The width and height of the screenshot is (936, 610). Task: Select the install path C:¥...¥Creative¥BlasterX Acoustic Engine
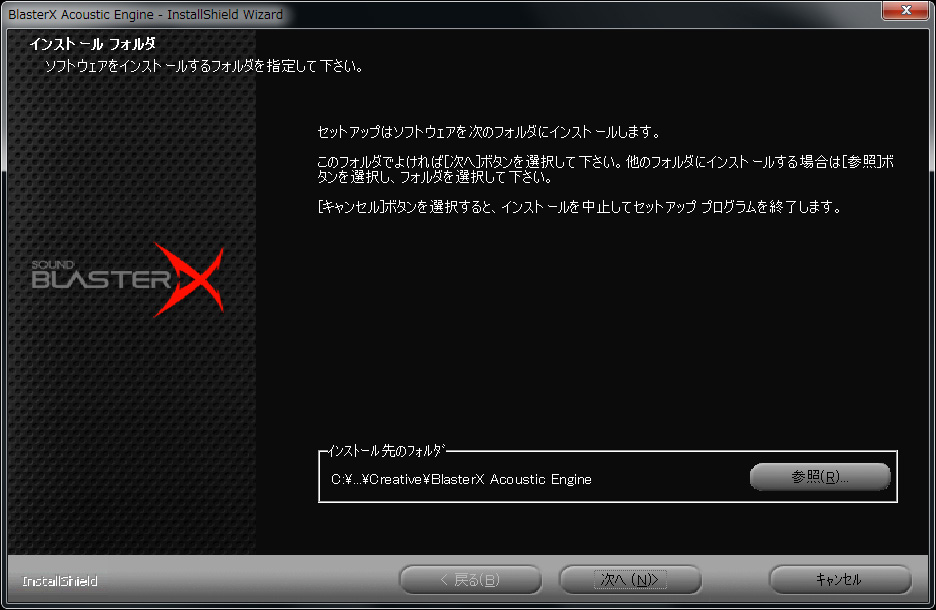coord(461,479)
